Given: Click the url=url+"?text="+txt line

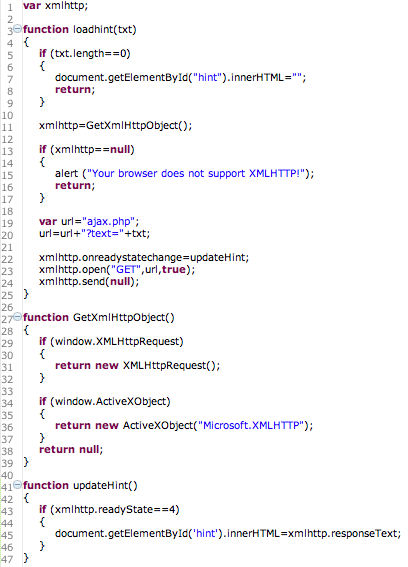Looking at the screenshot, I should click(94, 234).
